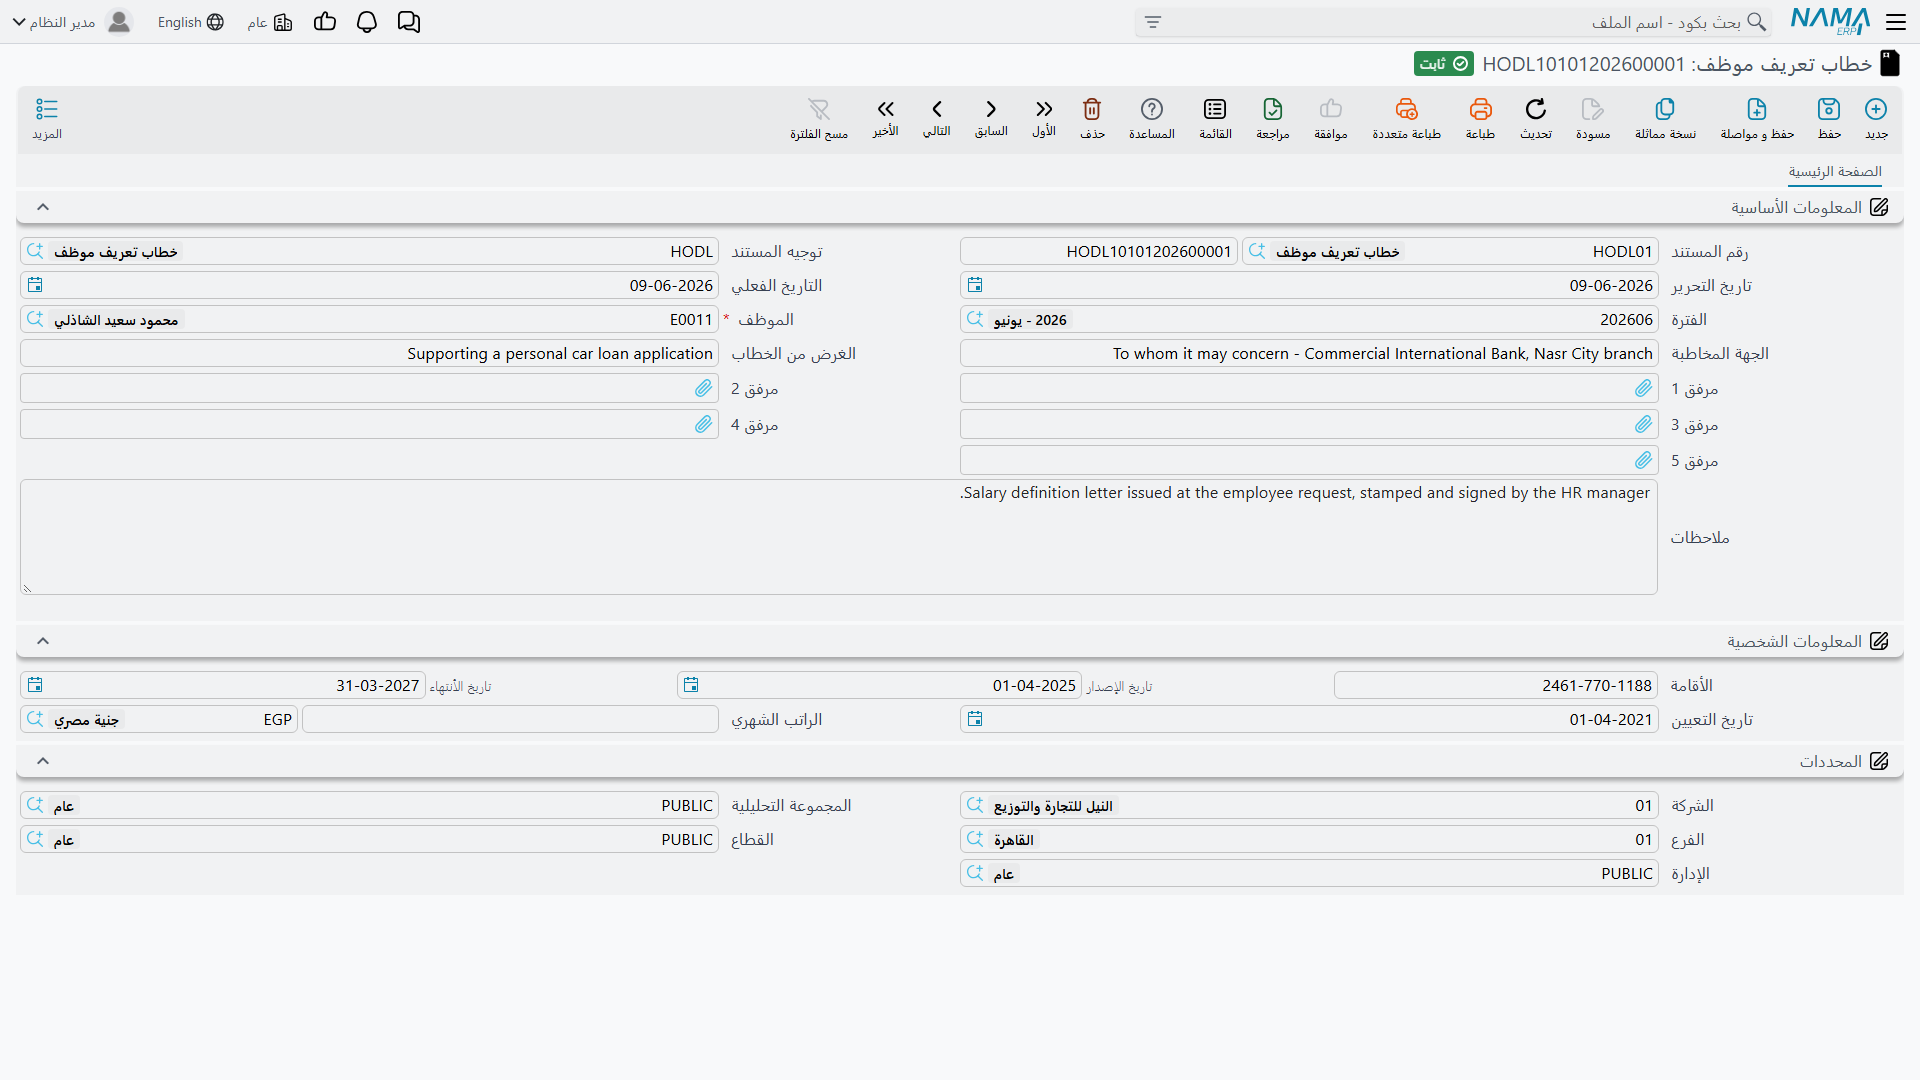Open calendar for تاريخ الأنتهاء field
Image resolution: width=1920 pixels, height=1080 pixels.
click(35, 685)
